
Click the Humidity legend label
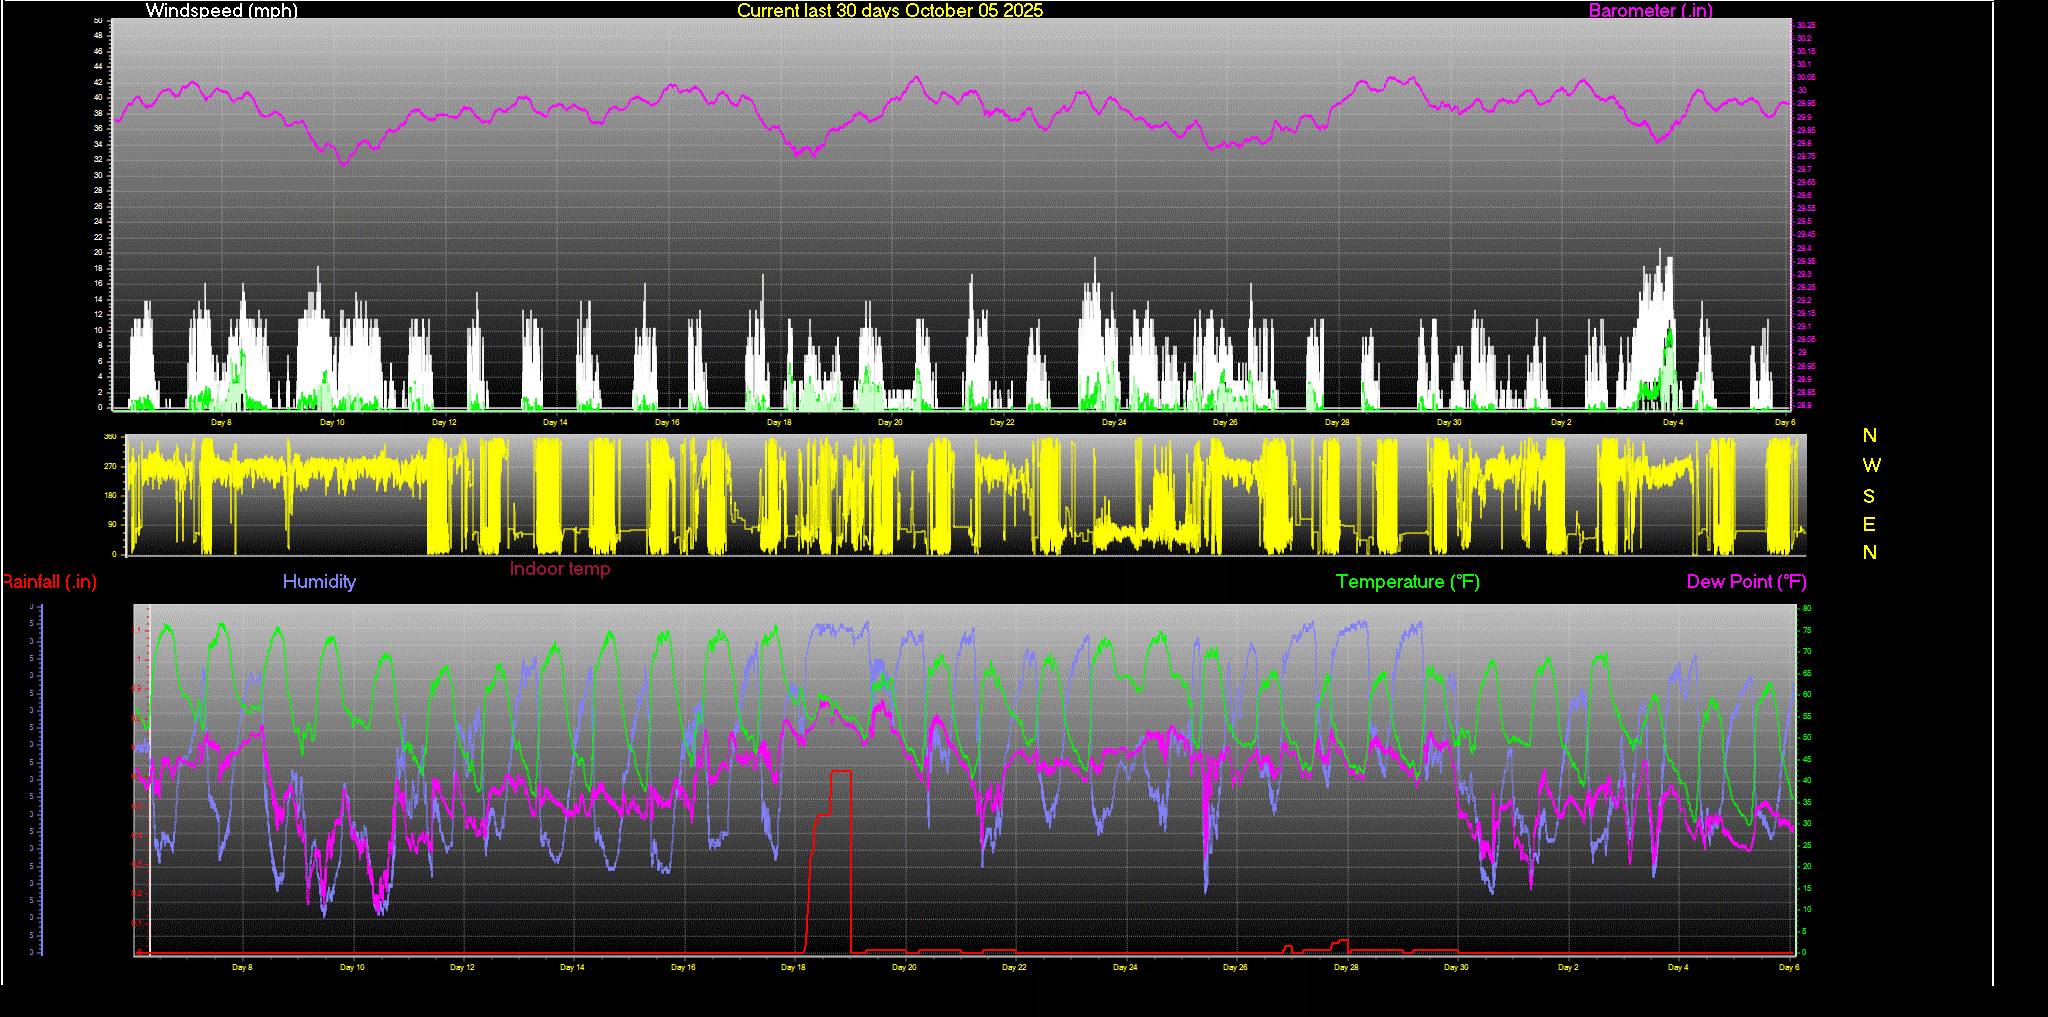point(319,582)
